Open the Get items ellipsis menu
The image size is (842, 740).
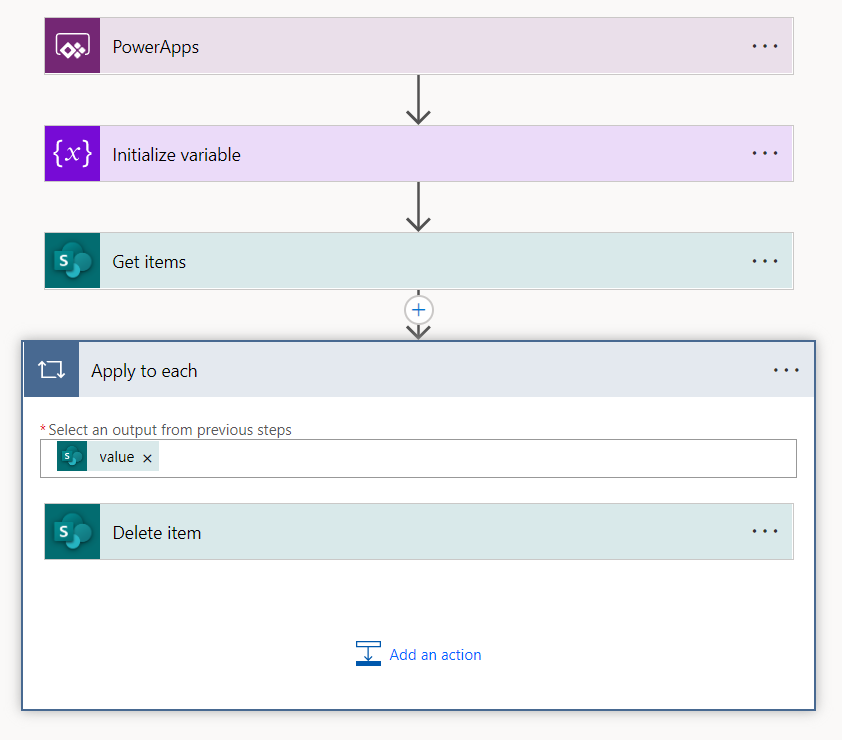[764, 261]
